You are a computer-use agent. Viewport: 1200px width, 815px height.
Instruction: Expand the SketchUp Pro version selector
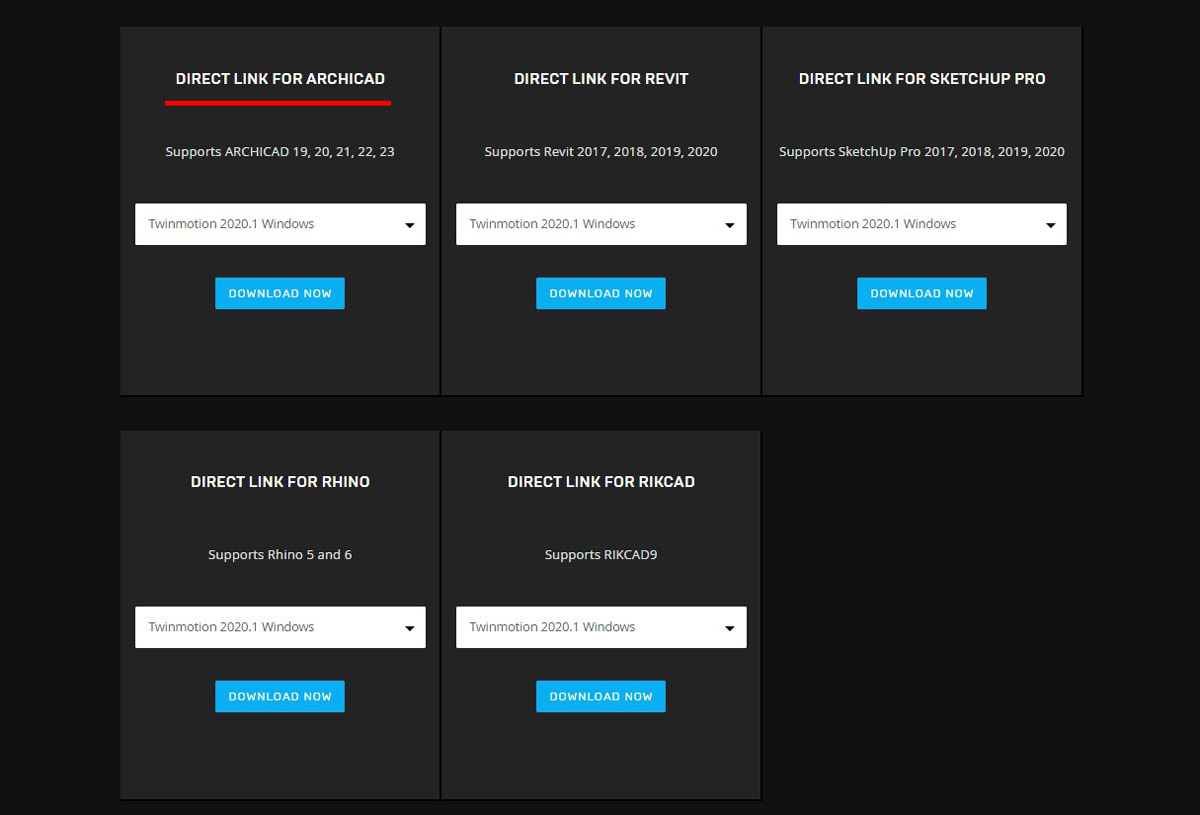(x=922, y=224)
